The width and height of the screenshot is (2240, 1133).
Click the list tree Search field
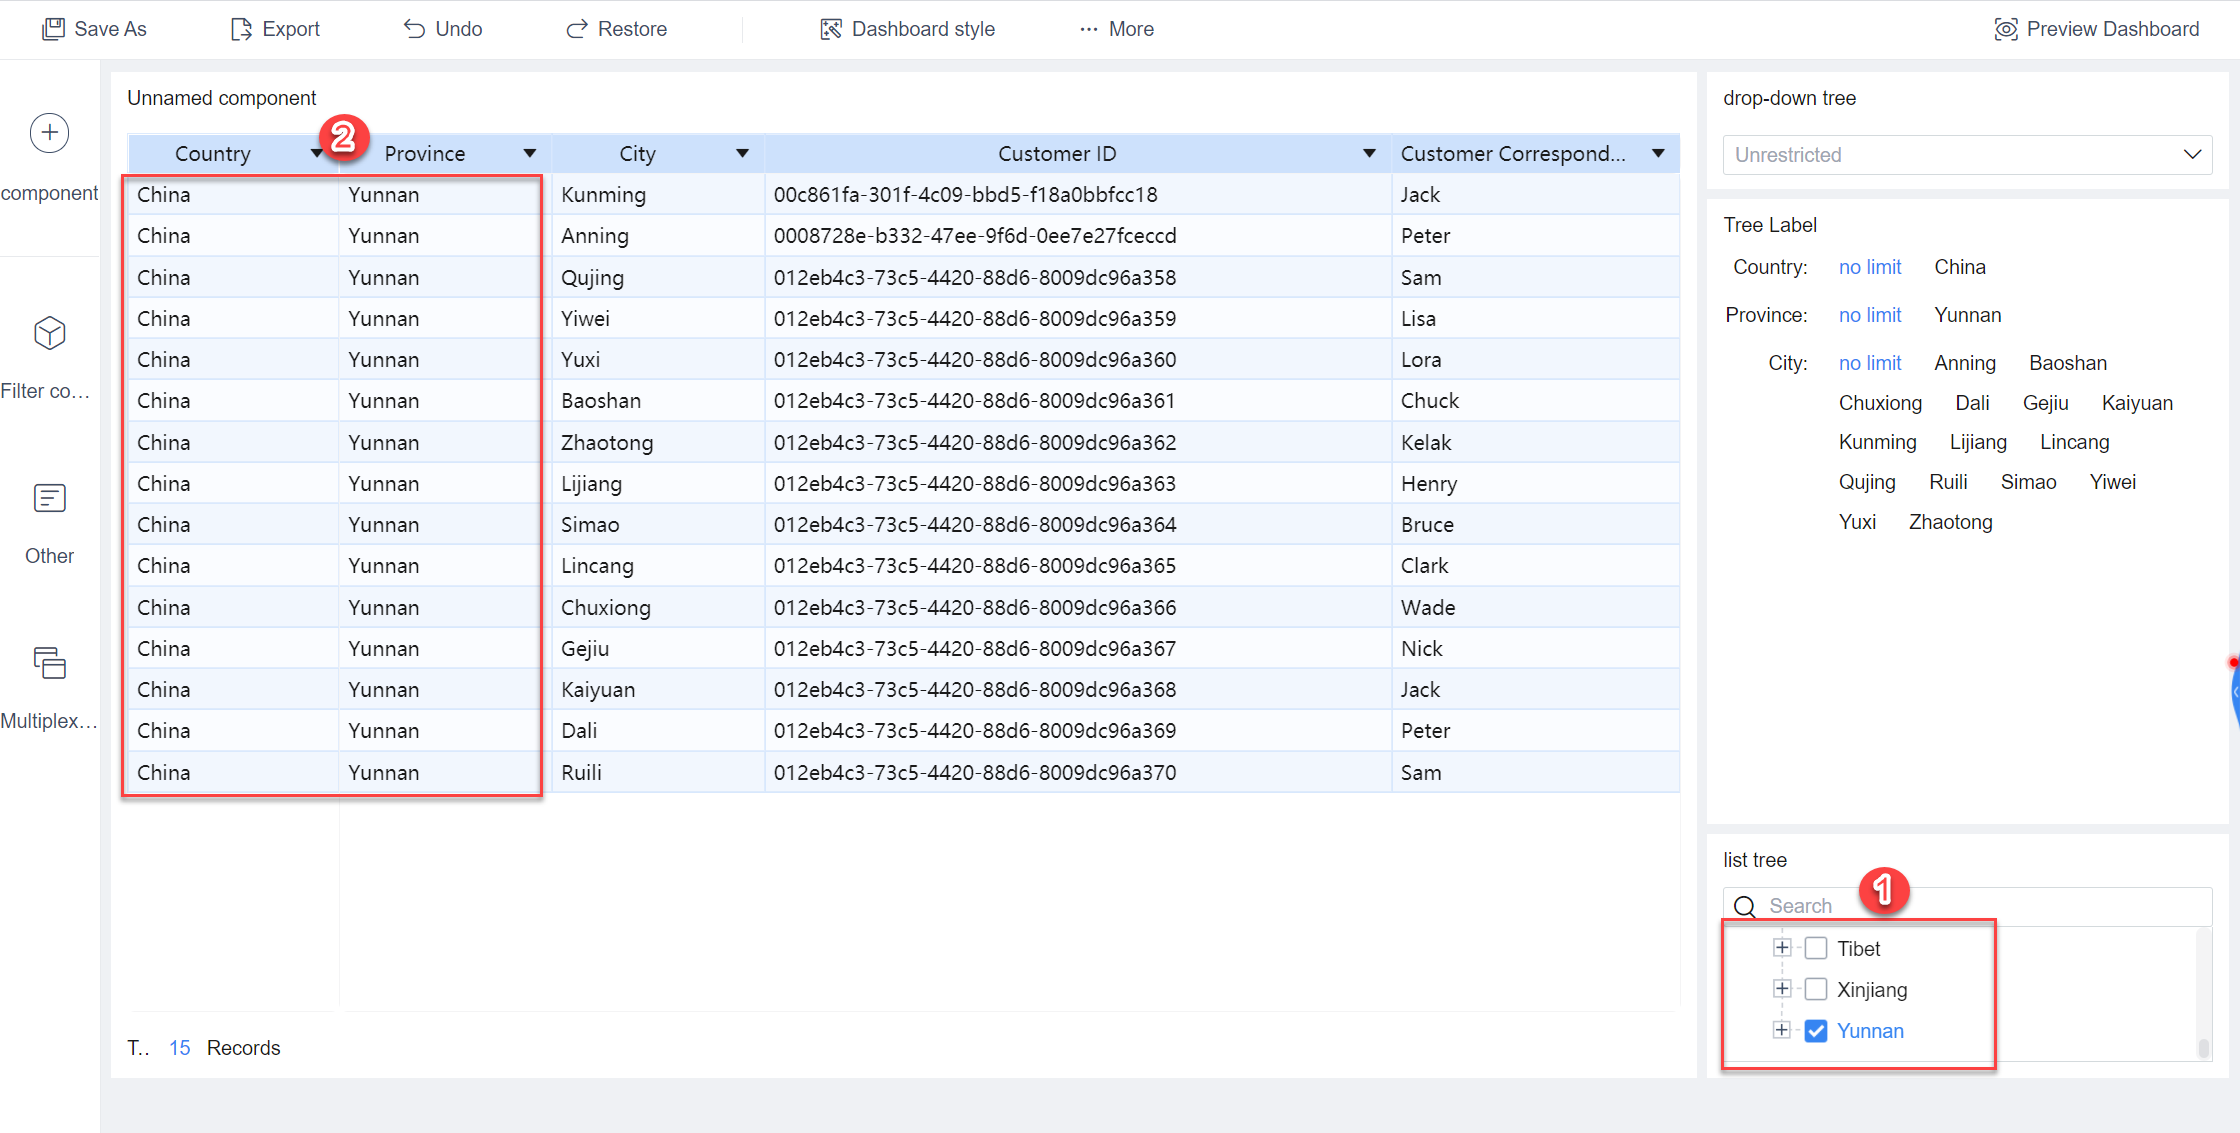click(1967, 906)
